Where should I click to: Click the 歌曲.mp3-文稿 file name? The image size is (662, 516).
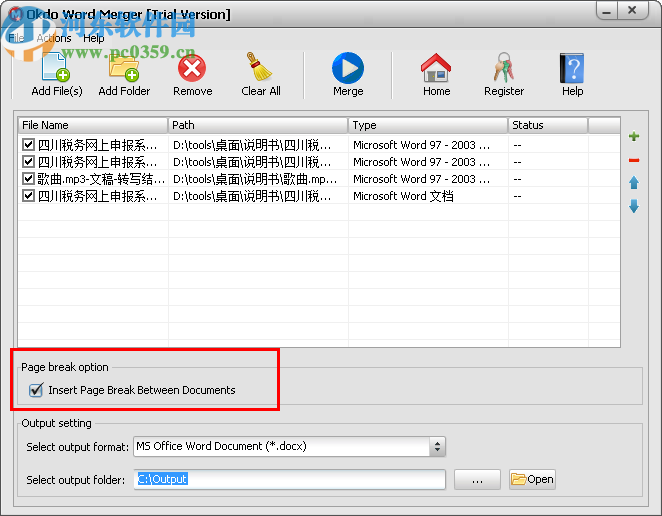(x=101, y=179)
